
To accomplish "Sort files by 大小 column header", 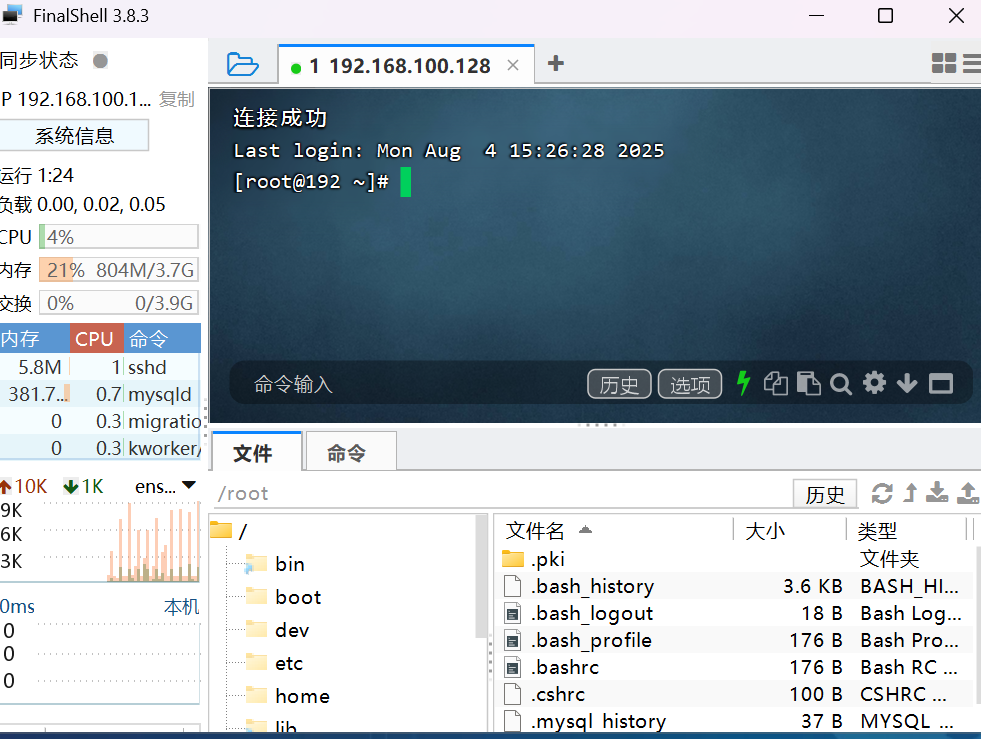I will coord(790,531).
